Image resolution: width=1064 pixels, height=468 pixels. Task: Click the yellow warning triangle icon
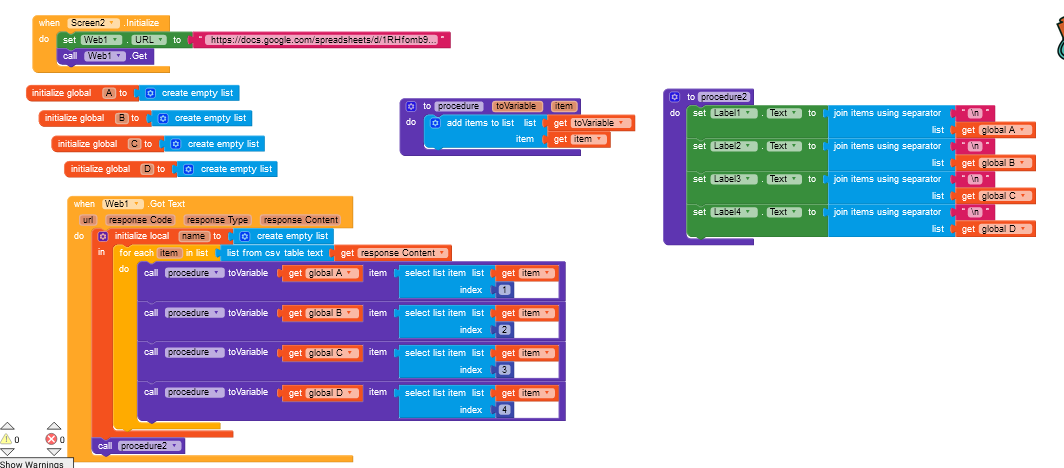(x=7, y=440)
